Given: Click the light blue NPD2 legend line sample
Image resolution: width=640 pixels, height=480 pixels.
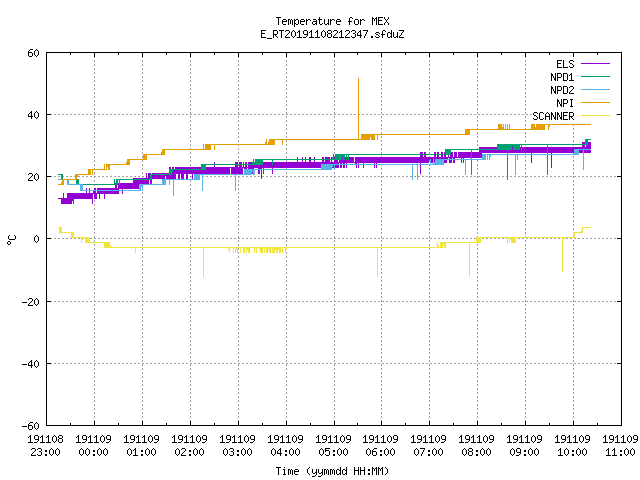Looking at the screenshot, I should [x=595, y=90].
